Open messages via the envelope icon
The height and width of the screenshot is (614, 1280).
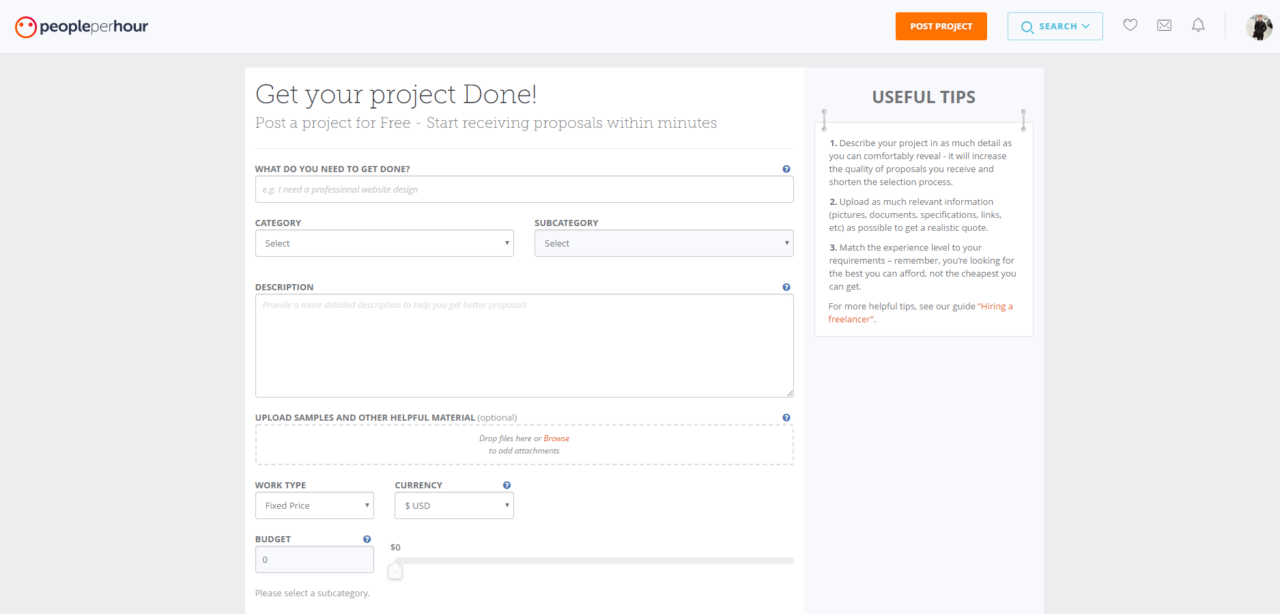1164,26
